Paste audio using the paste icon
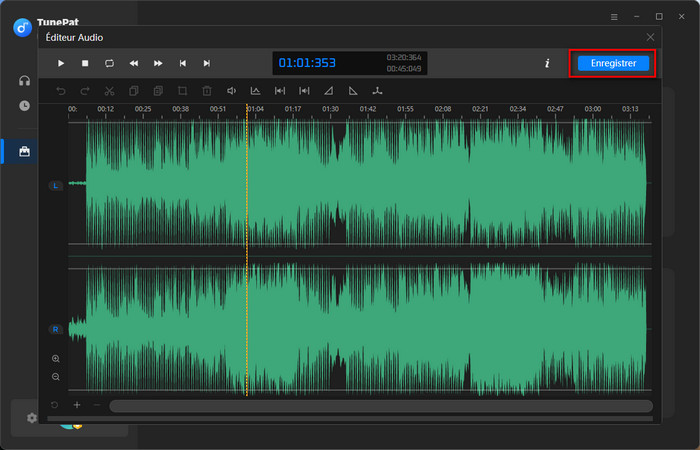The height and width of the screenshot is (450, 700). click(x=158, y=91)
